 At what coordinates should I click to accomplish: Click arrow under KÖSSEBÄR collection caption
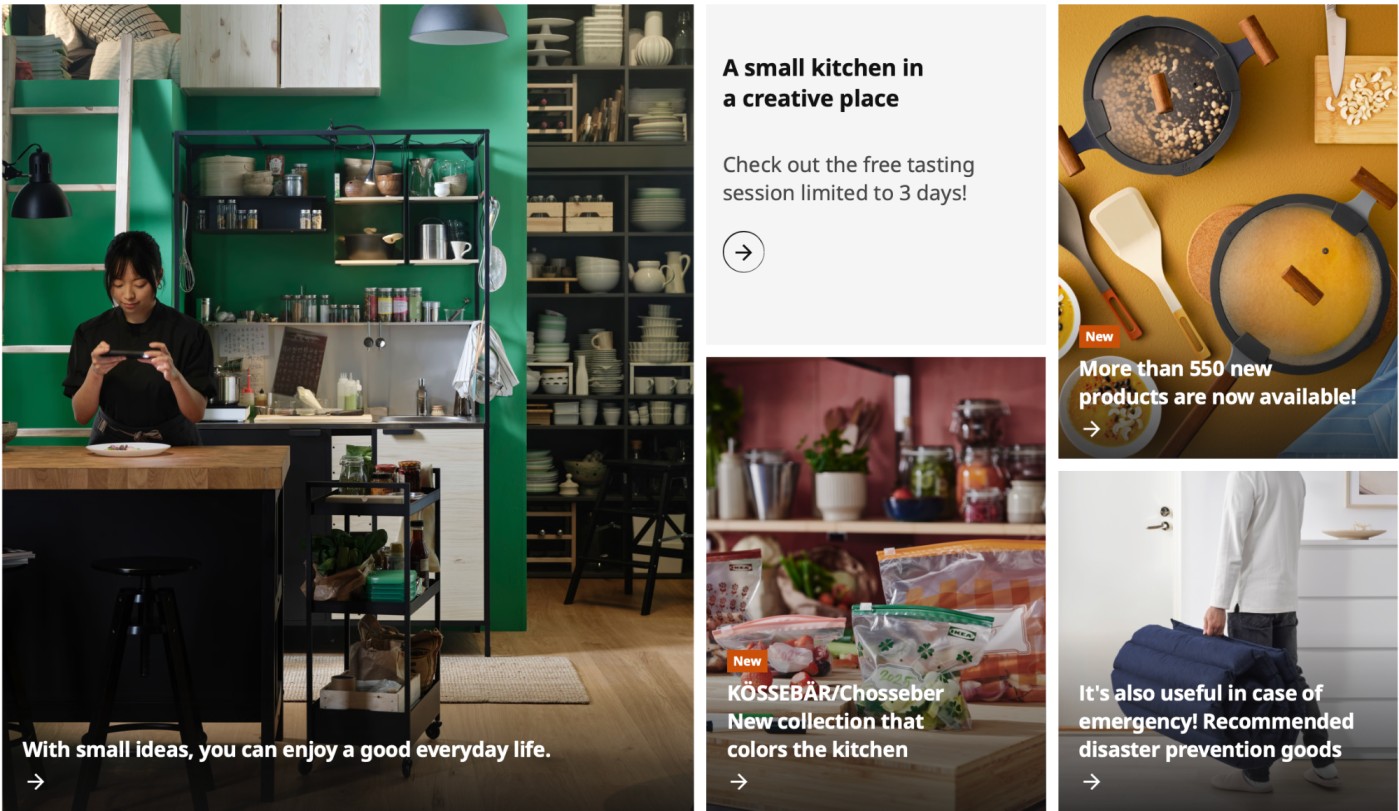coord(738,782)
